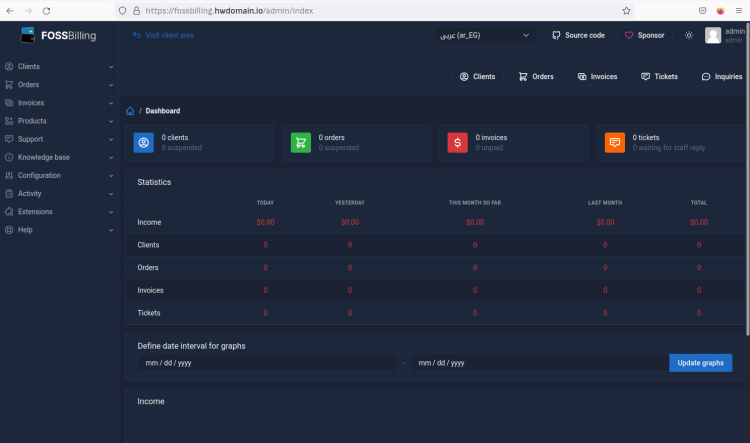Click the home icon in the breadcrumb
This screenshot has width=750, height=443.
[x=131, y=111]
